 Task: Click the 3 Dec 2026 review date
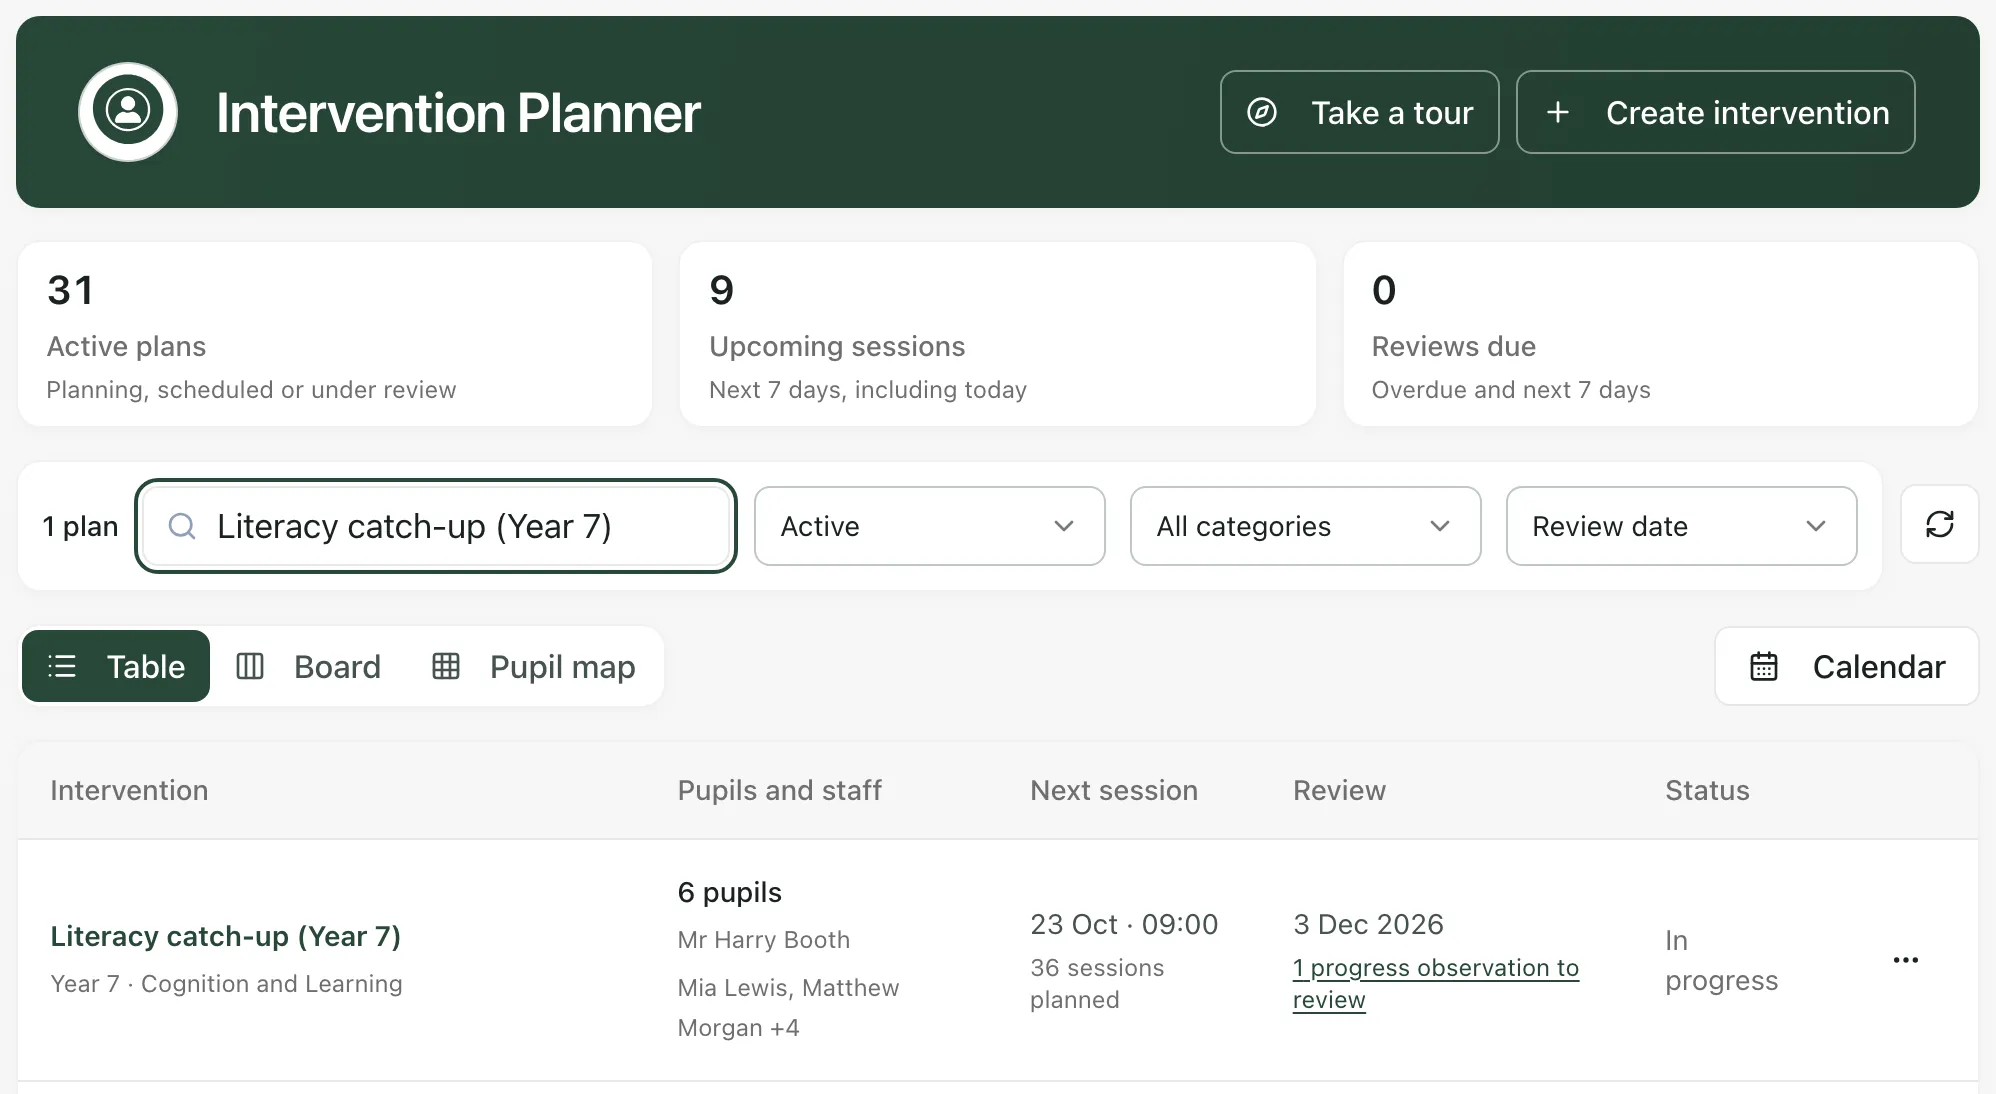[x=1368, y=924]
